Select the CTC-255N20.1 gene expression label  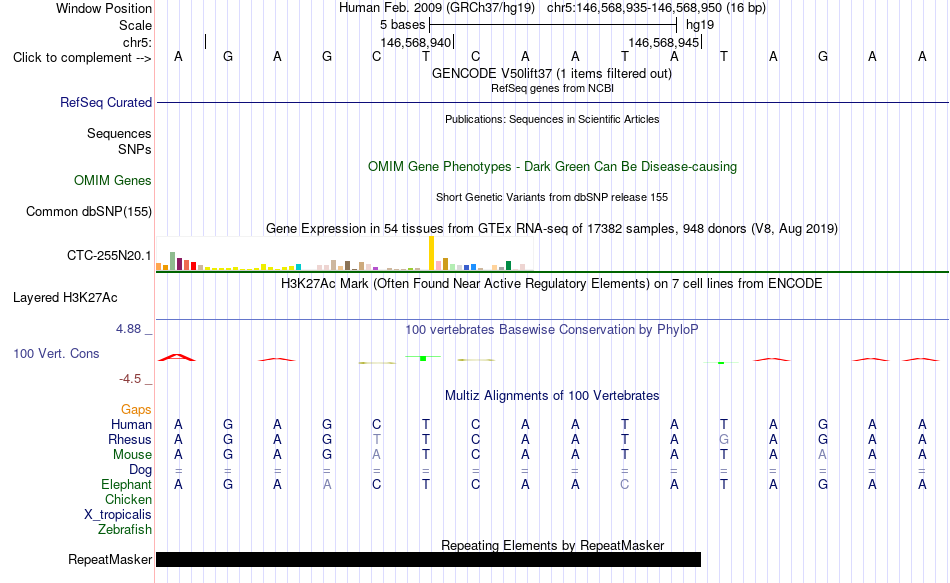pos(109,256)
